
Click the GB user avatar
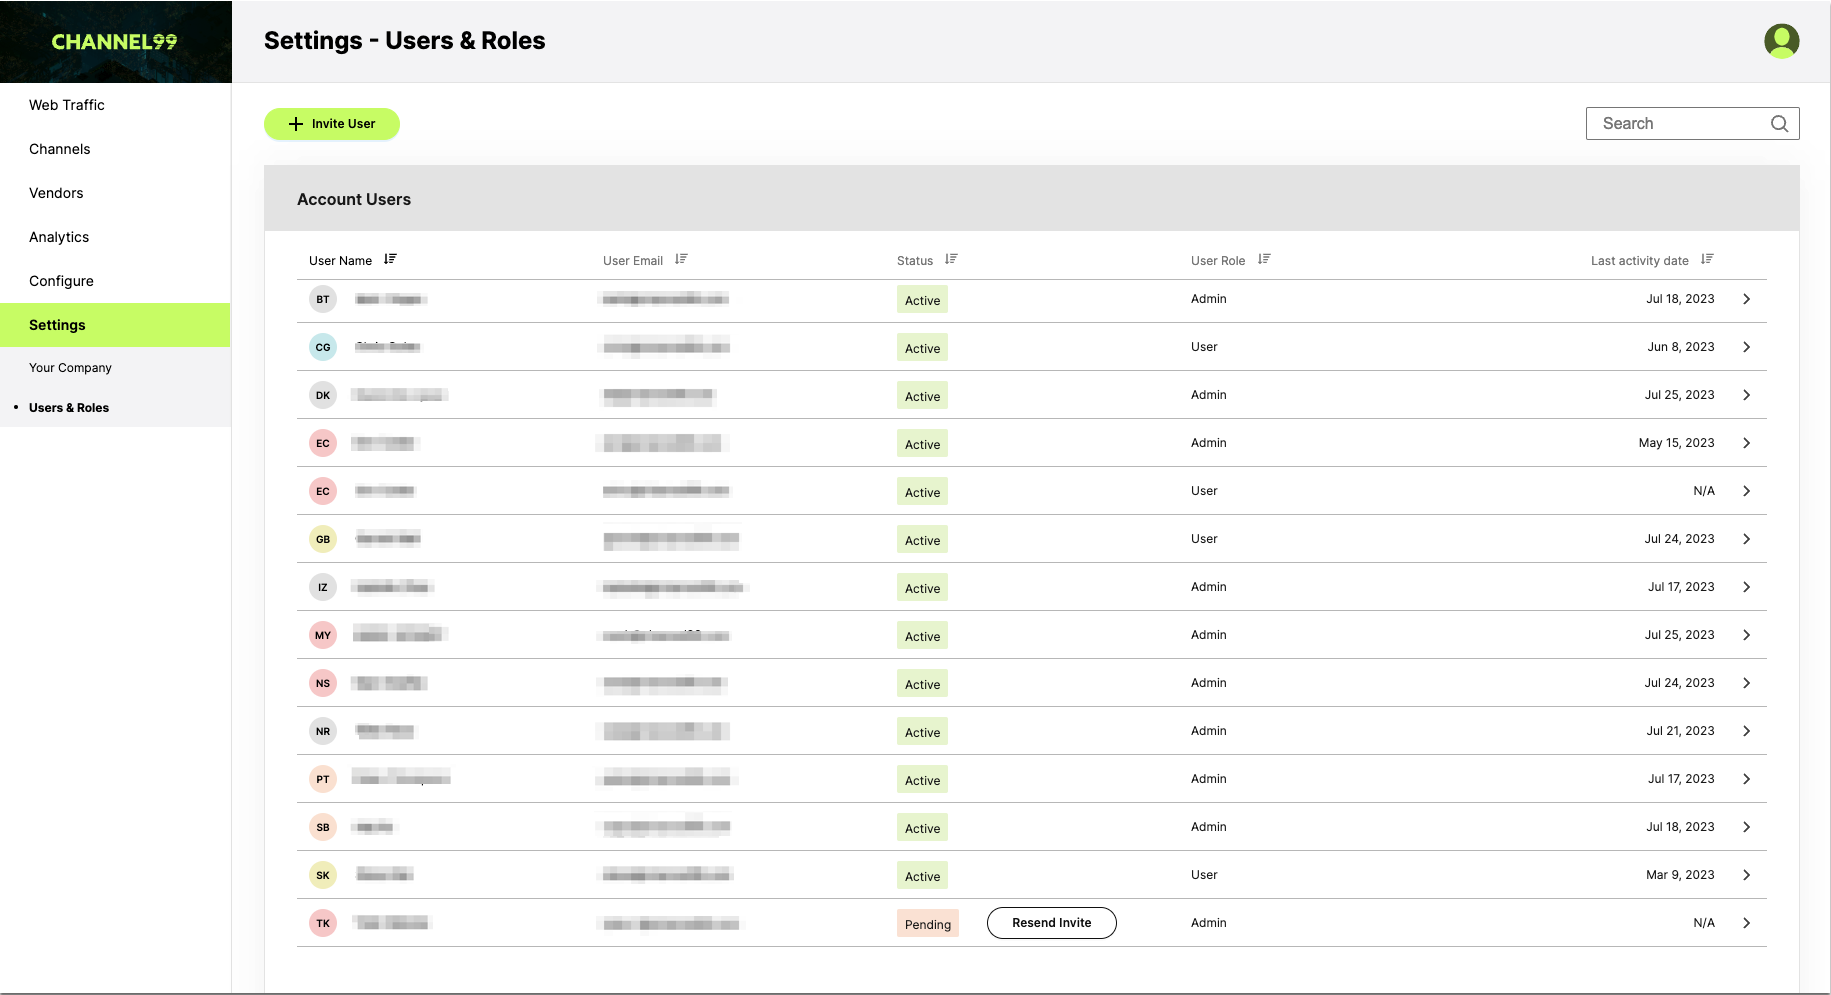(x=323, y=539)
